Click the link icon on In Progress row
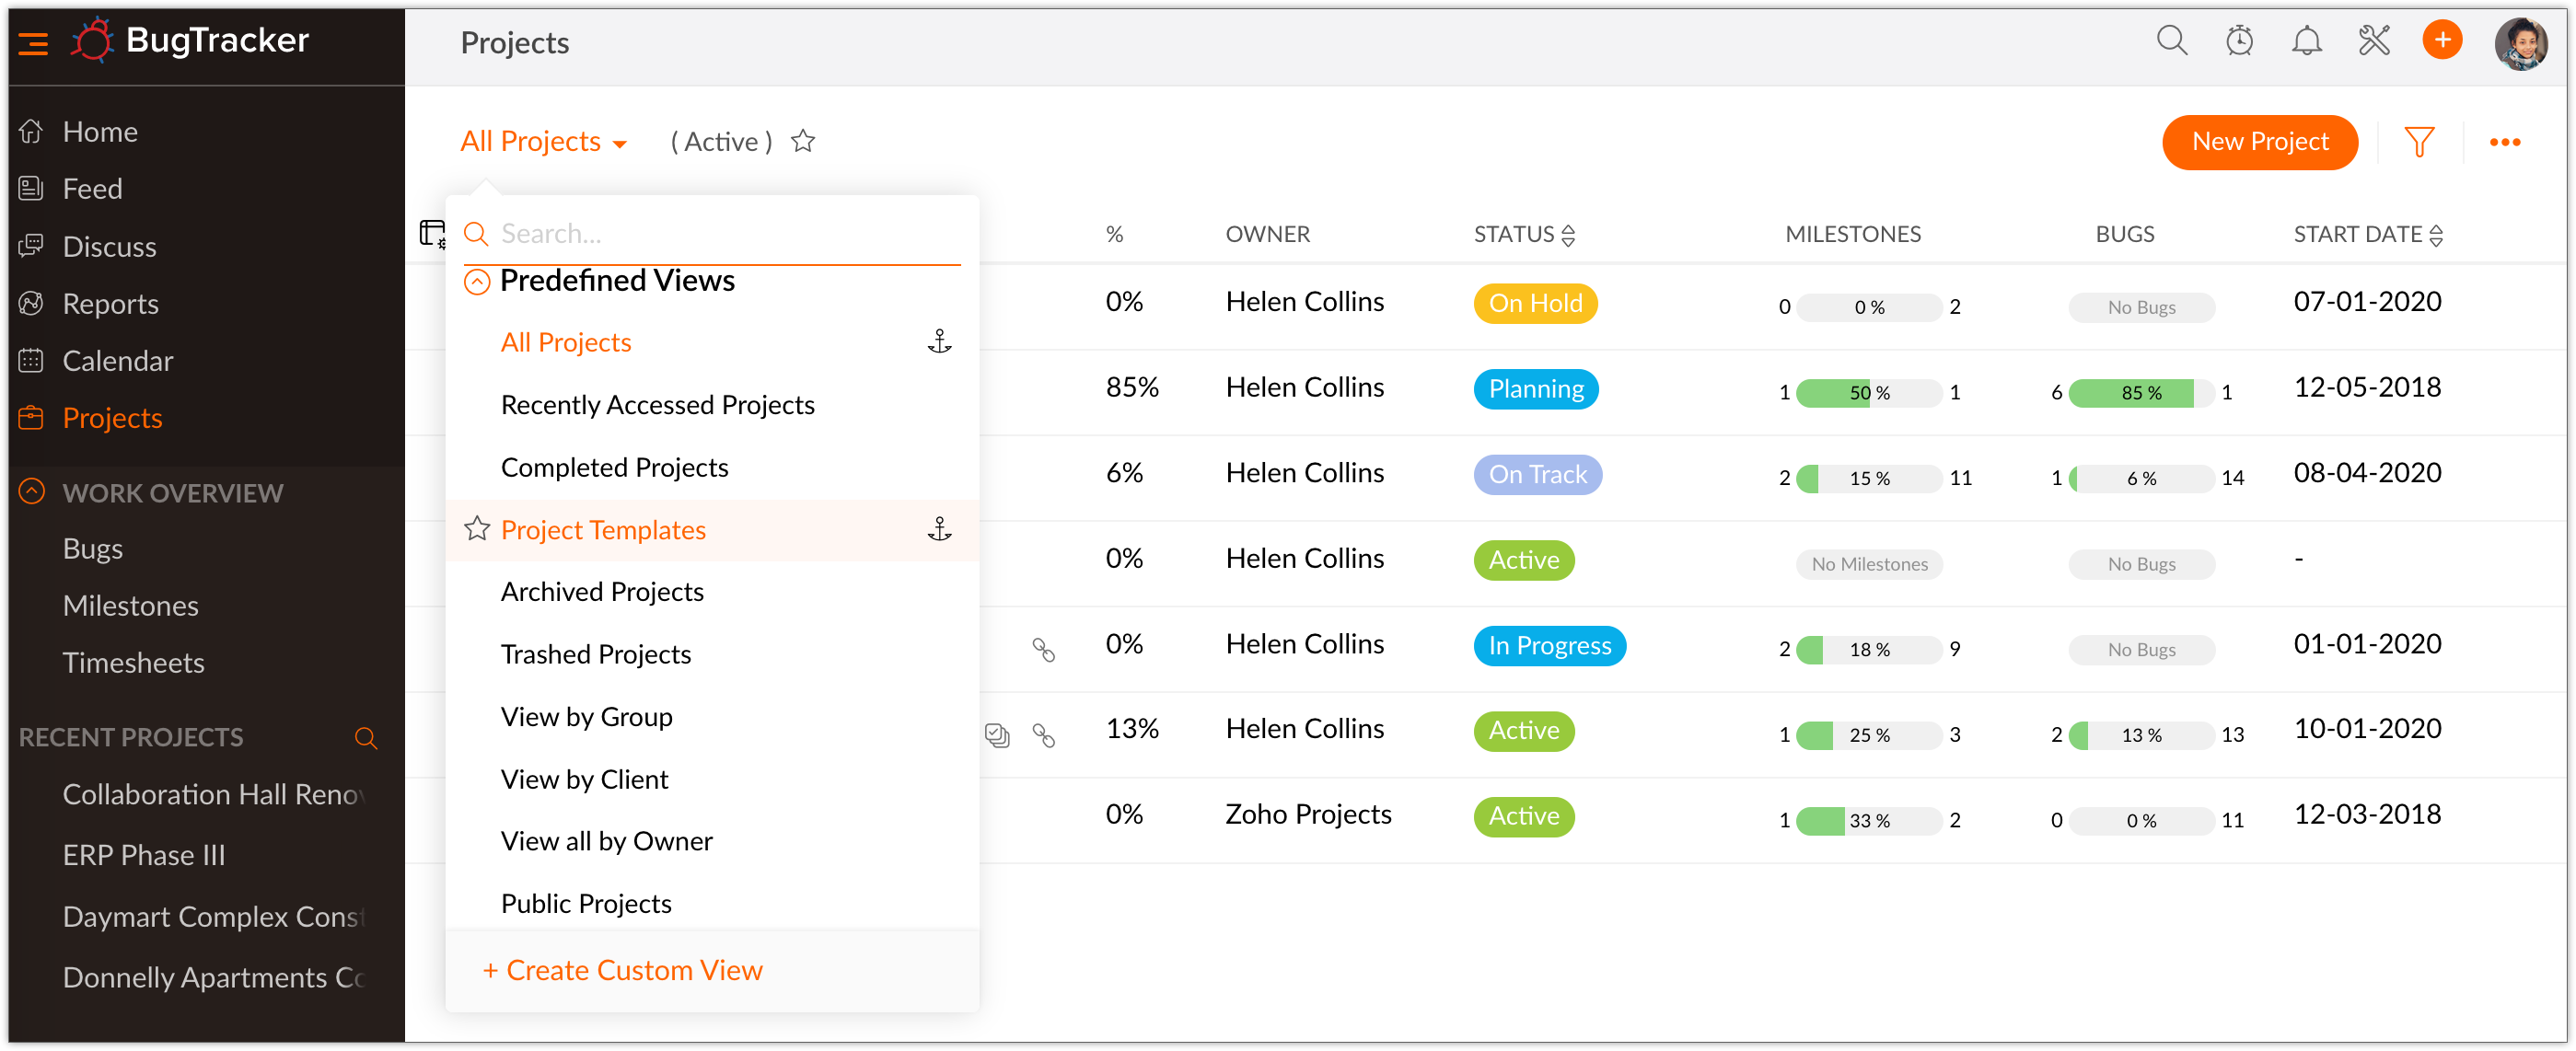 1045,650
